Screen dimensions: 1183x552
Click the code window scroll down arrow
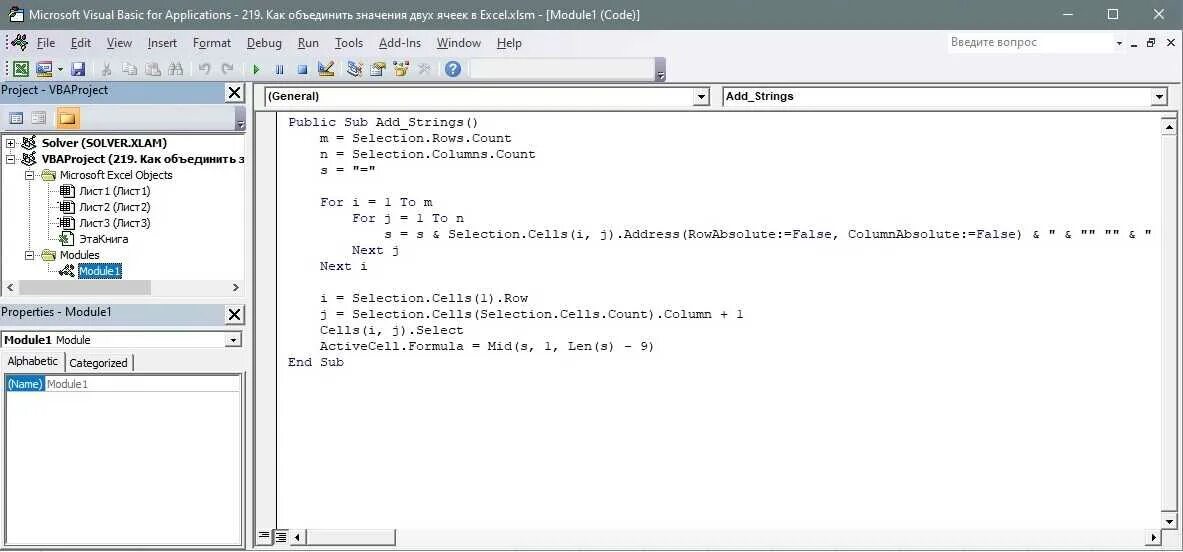click(x=1169, y=521)
